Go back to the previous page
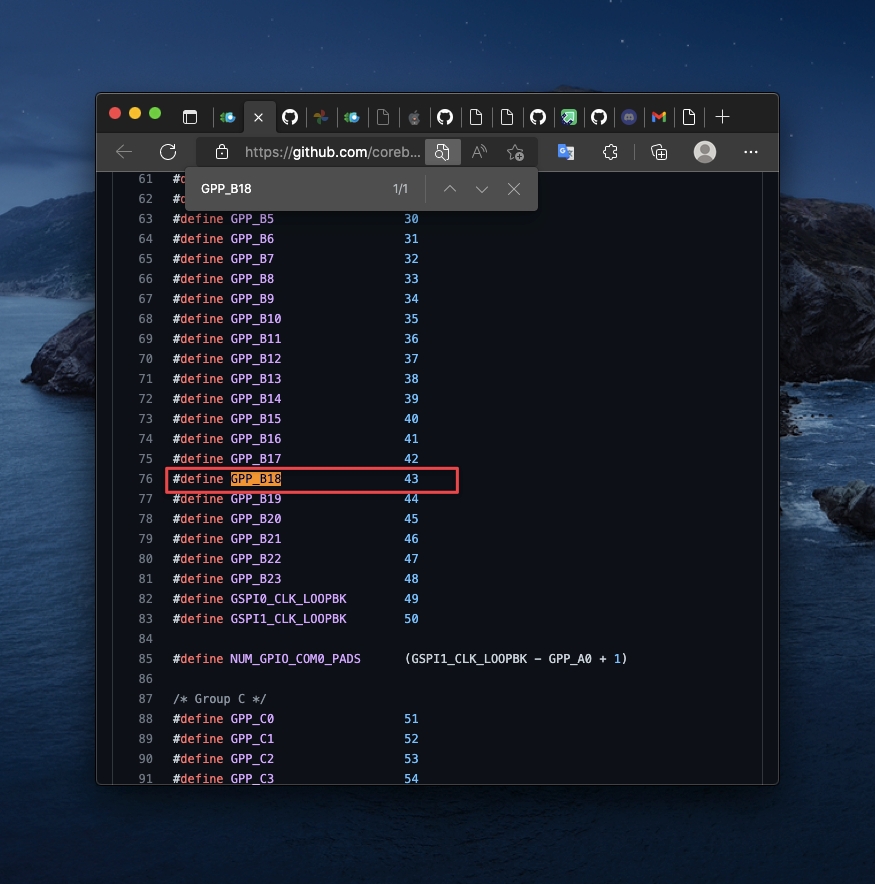Image resolution: width=875 pixels, height=884 pixels. point(124,152)
